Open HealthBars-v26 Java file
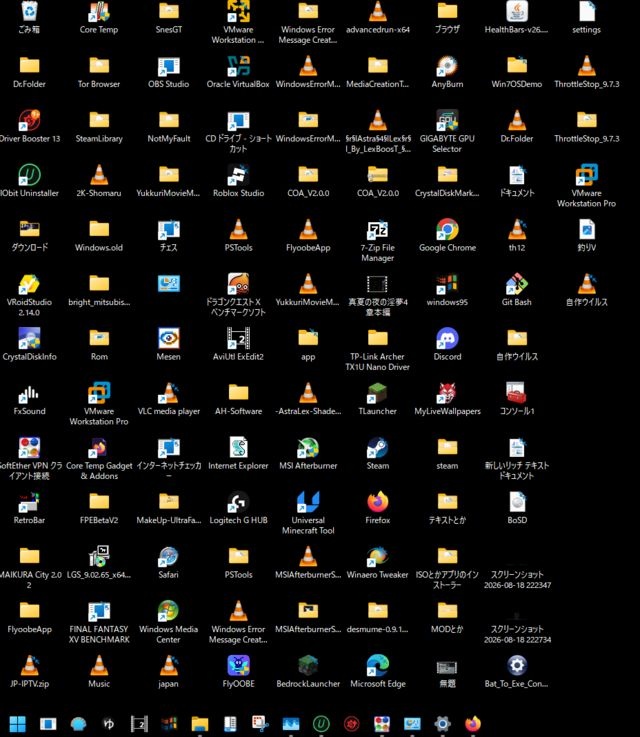 pos(517,11)
